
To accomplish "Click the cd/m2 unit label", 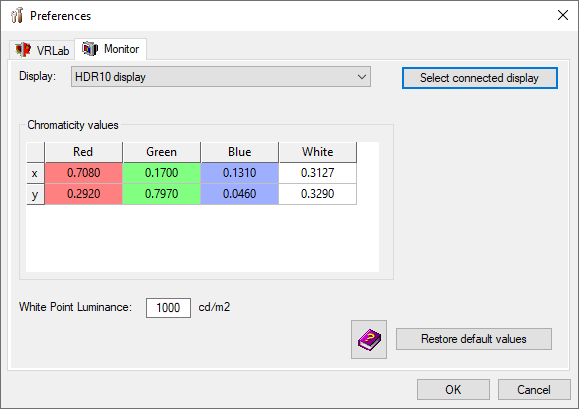I will pyautogui.click(x=214, y=307).
